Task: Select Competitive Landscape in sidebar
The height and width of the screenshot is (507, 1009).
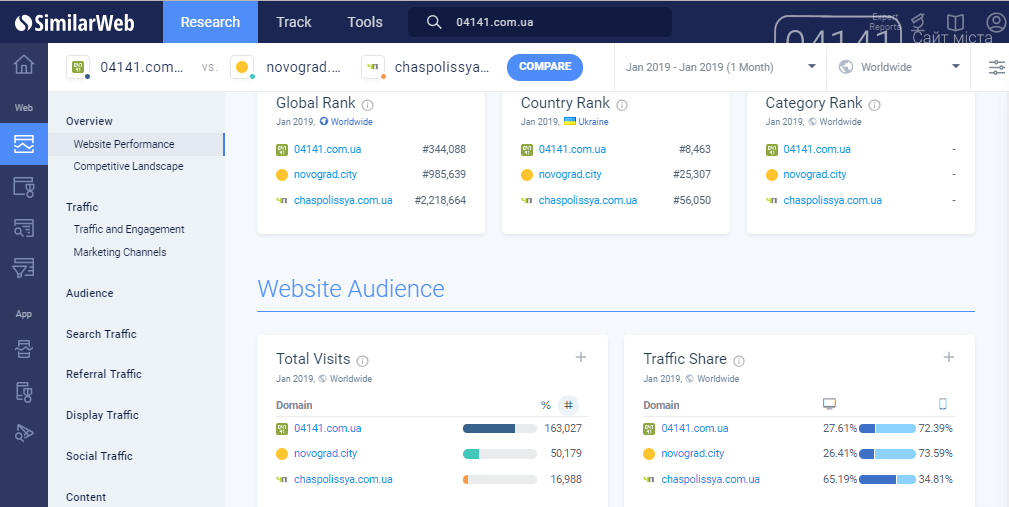Action: pos(128,166)
